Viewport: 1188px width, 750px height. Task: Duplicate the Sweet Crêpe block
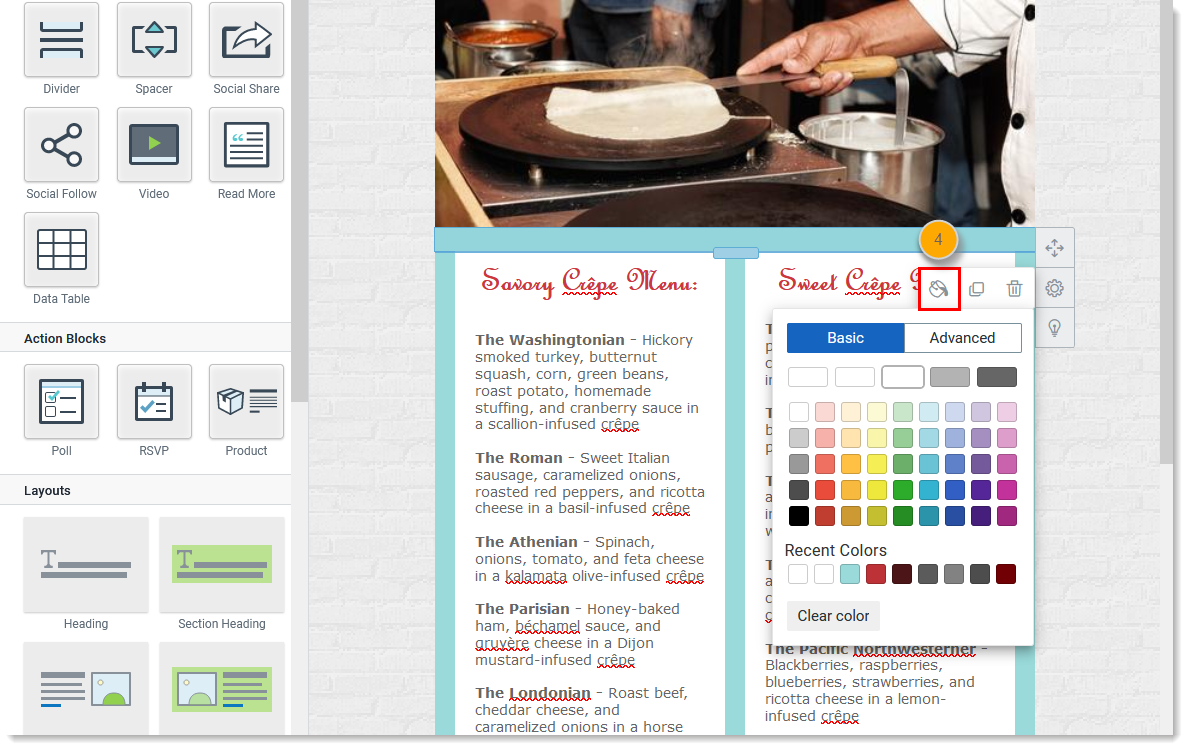(x=976, y=288)
